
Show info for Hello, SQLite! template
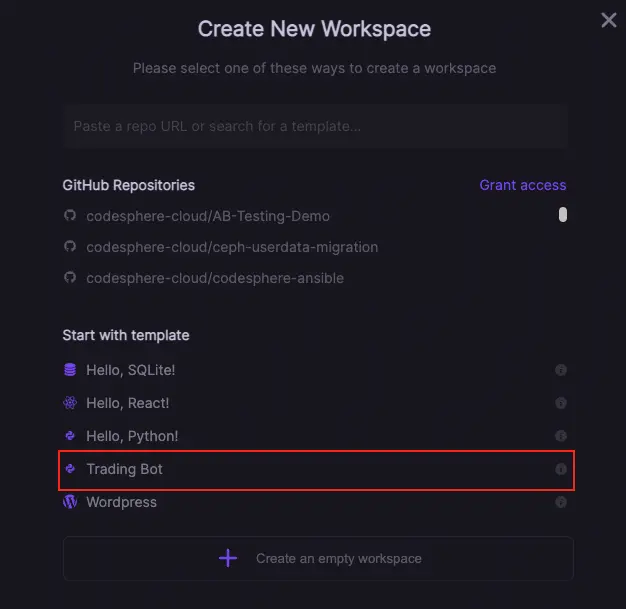click(561, 370)
